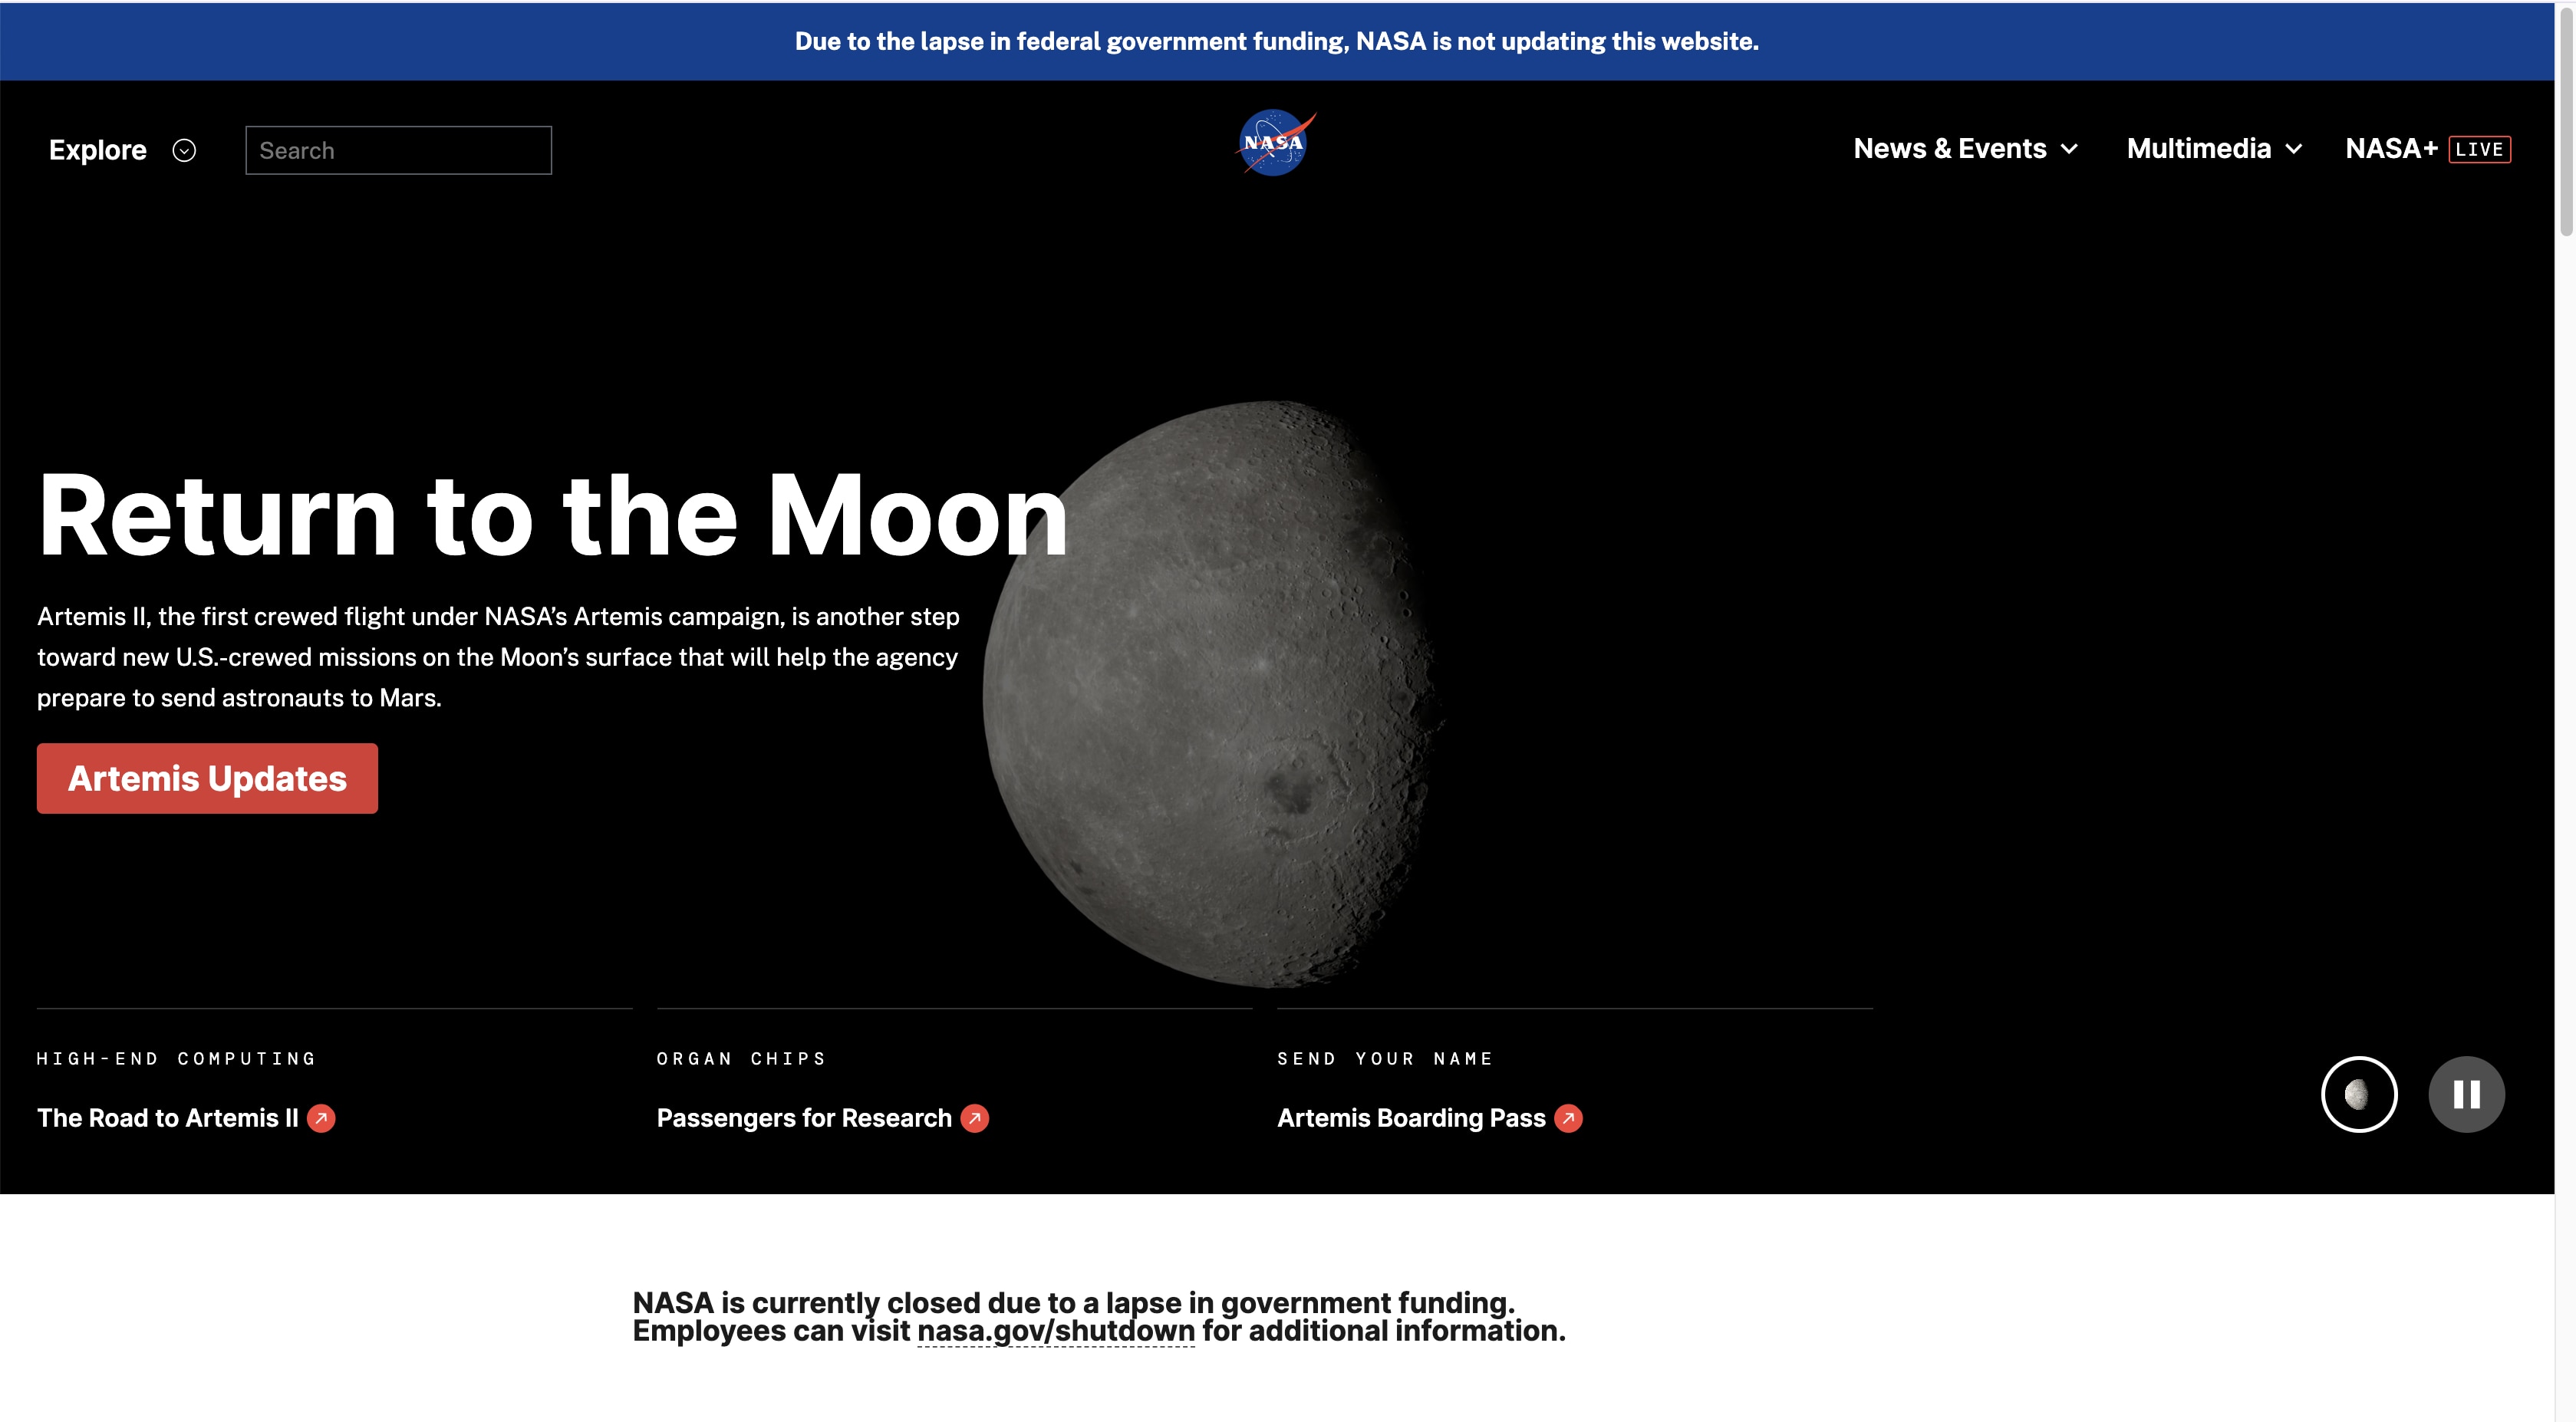Click the Artemis Updates button
The height and width of the screenshot is (1422, 2576).
coord(207,778)
